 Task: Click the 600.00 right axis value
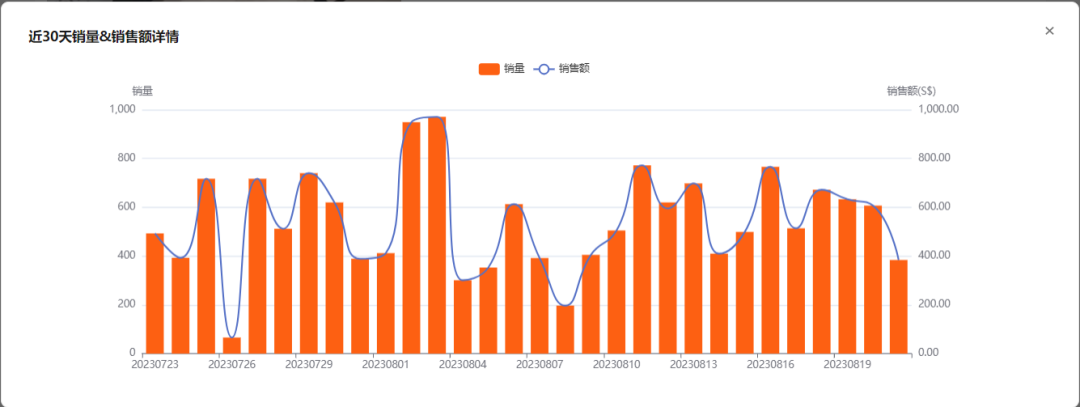click(x=935, y=207)
